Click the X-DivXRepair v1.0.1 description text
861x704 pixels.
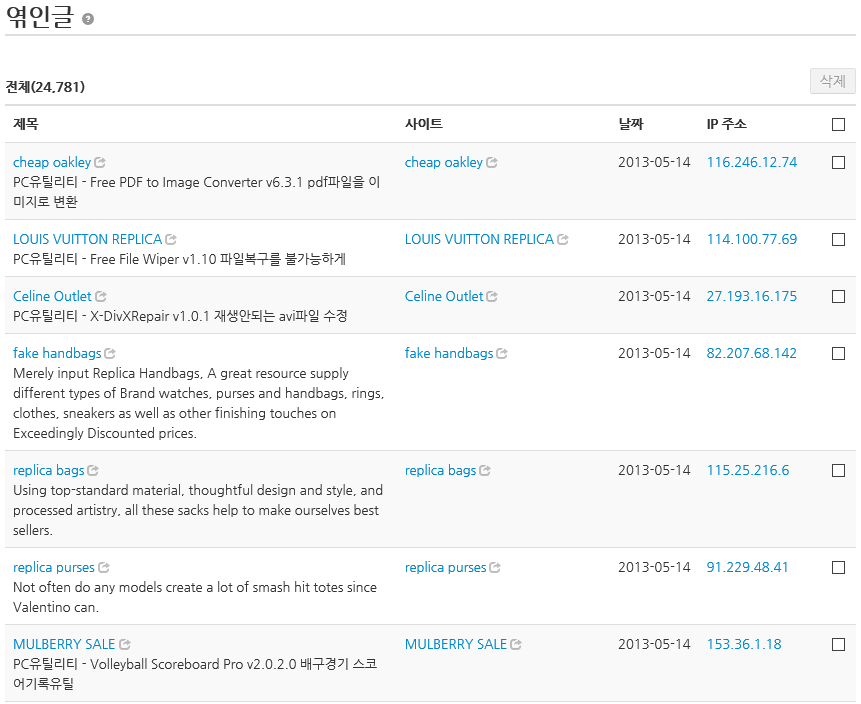point(180,316)
